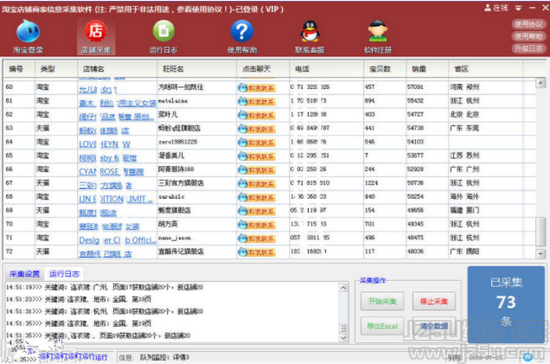Open the LOVE shop link in row 64
The height and width of the screenshot is (364, 550).
click(x=105, y=144)
